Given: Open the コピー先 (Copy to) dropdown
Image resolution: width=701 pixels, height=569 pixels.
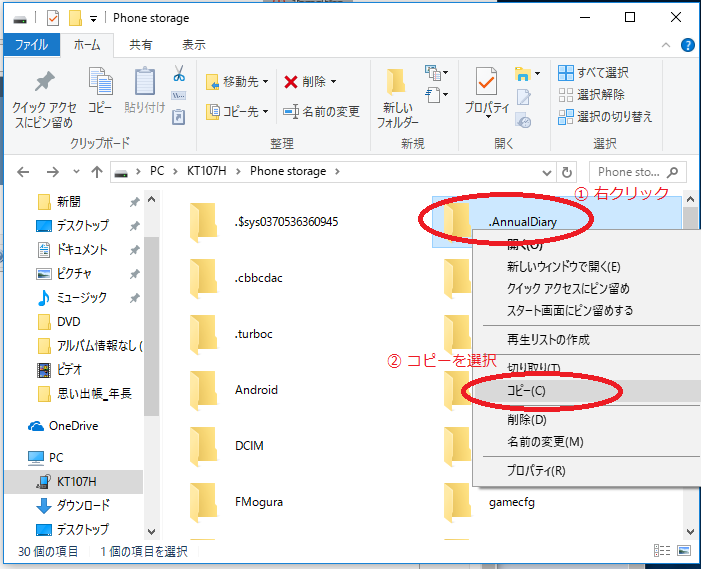Looking at the screenshot, I should coord(239,111).
